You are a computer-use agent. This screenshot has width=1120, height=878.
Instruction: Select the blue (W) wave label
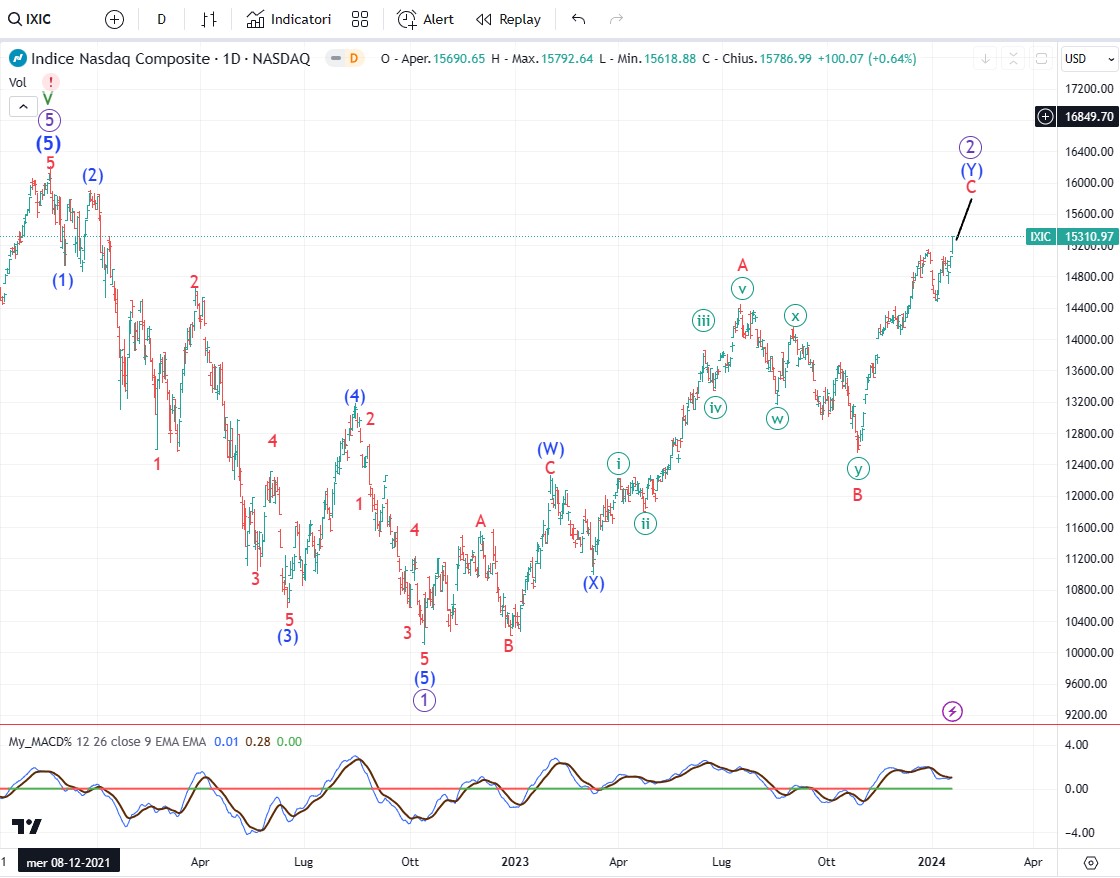tap(551, 449)
